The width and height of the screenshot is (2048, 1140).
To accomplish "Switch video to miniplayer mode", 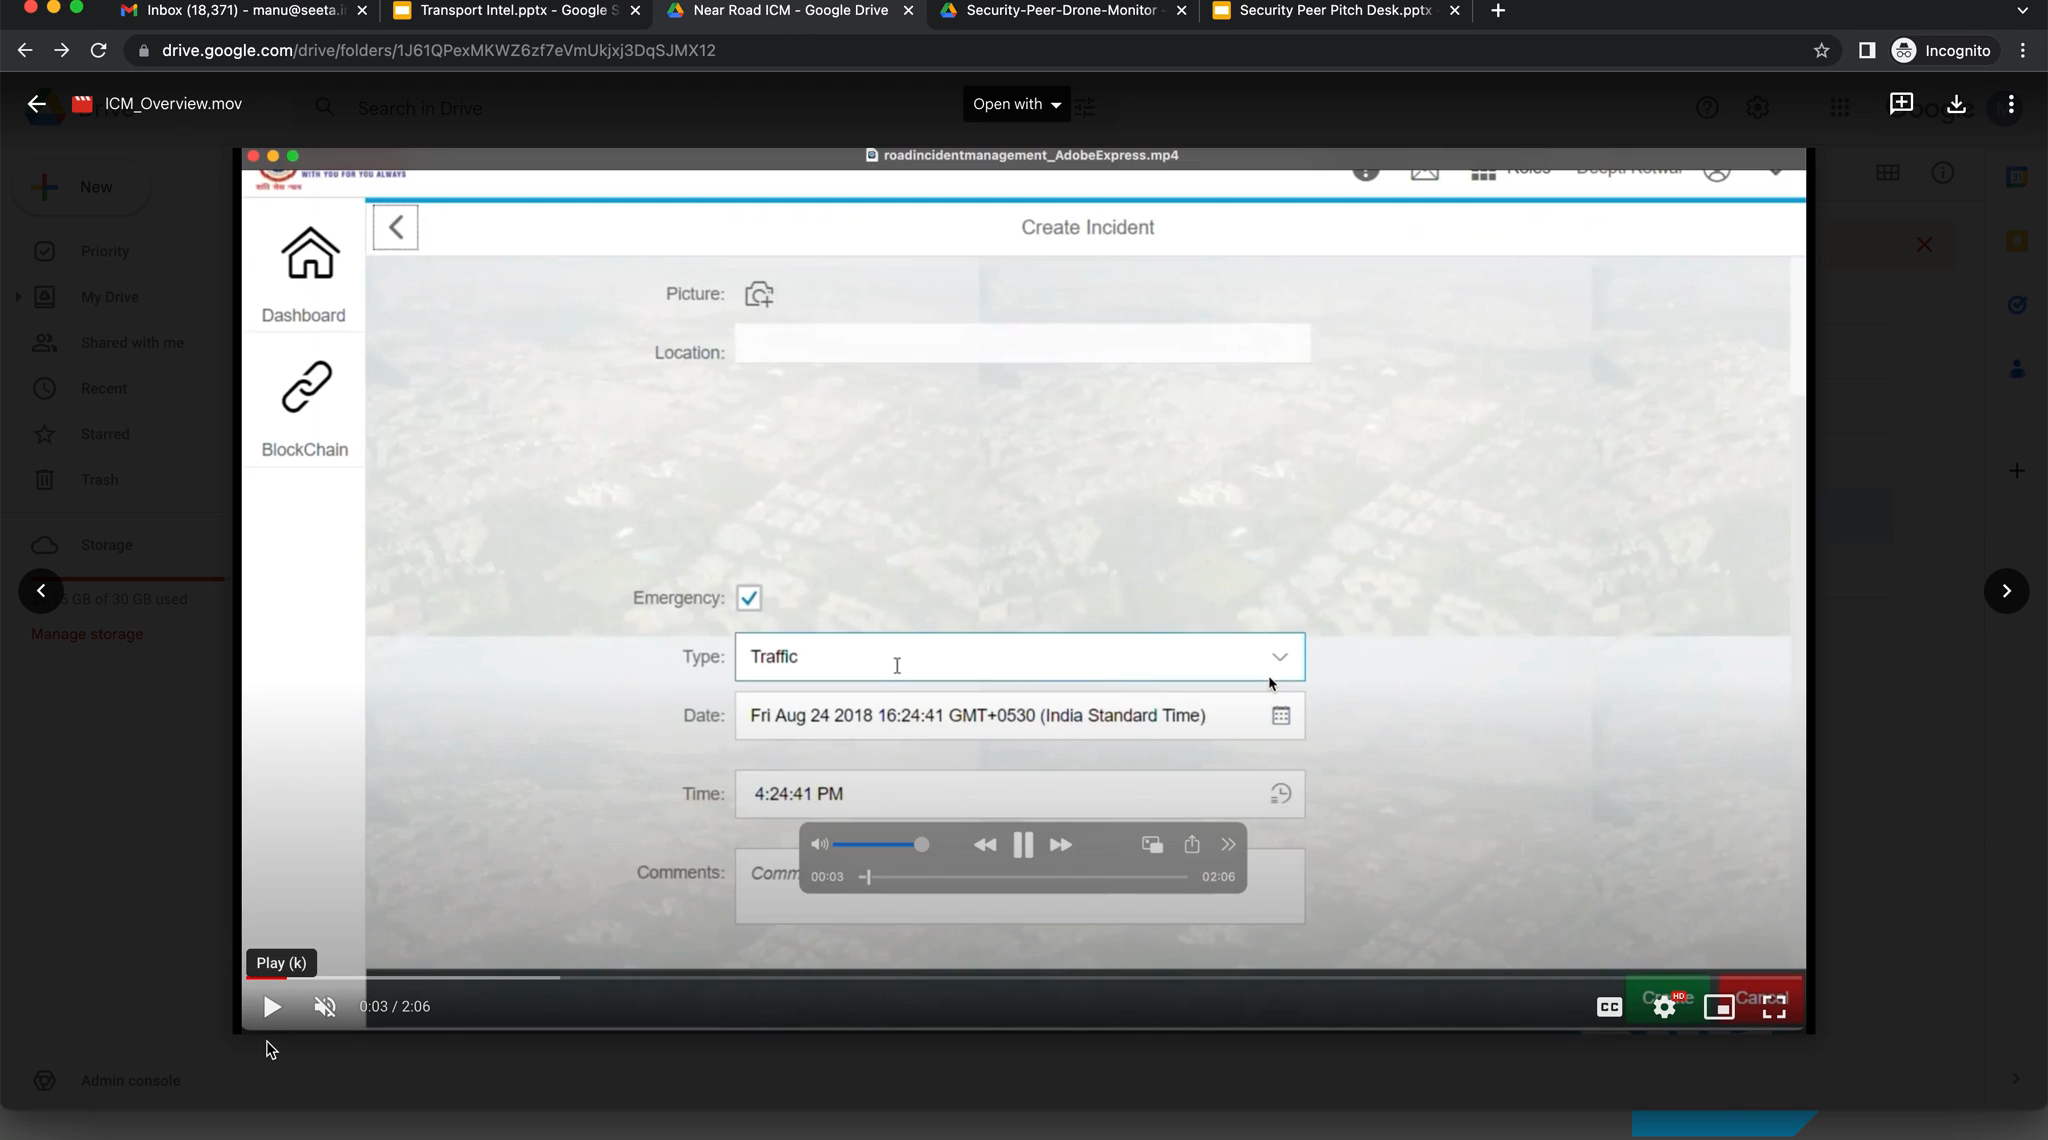I will tap(1719, 1007).
